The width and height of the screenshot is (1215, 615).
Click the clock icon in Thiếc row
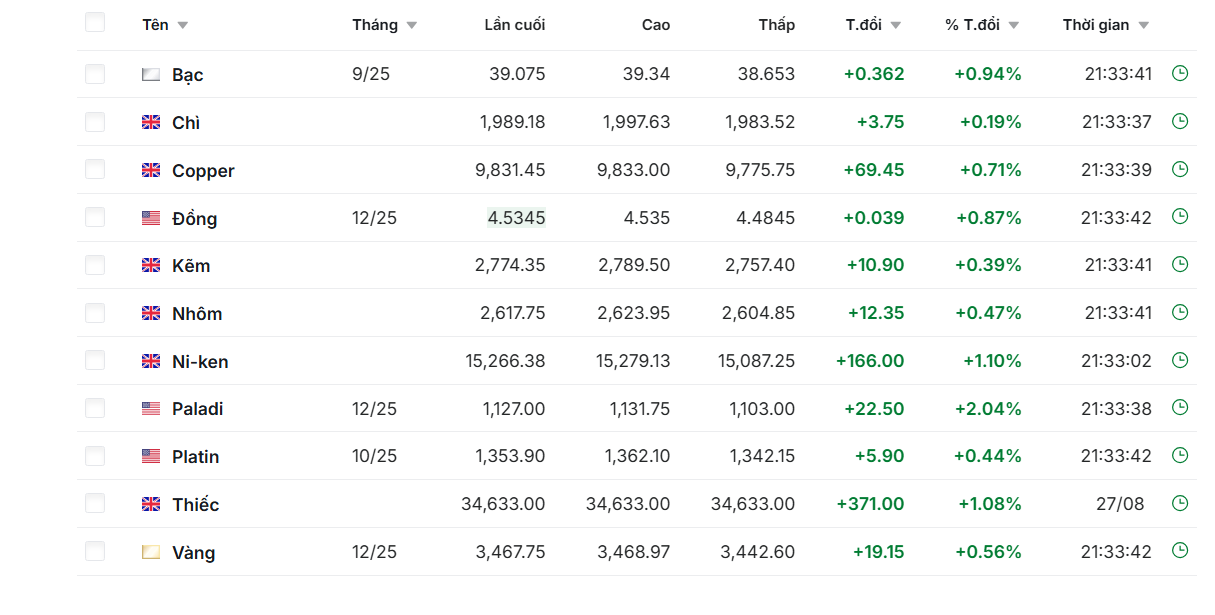pyautogui.click(x=1180, y=503)
